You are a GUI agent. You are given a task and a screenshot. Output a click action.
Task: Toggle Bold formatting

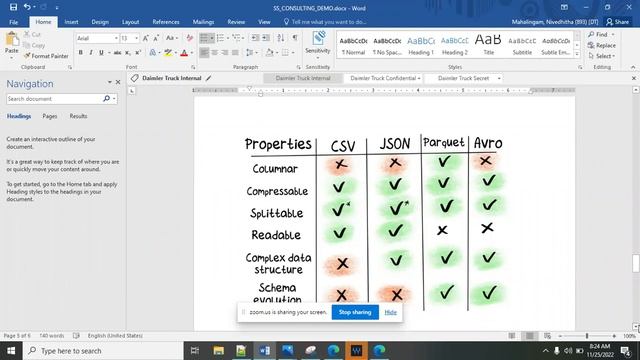[x=80, y=53]
